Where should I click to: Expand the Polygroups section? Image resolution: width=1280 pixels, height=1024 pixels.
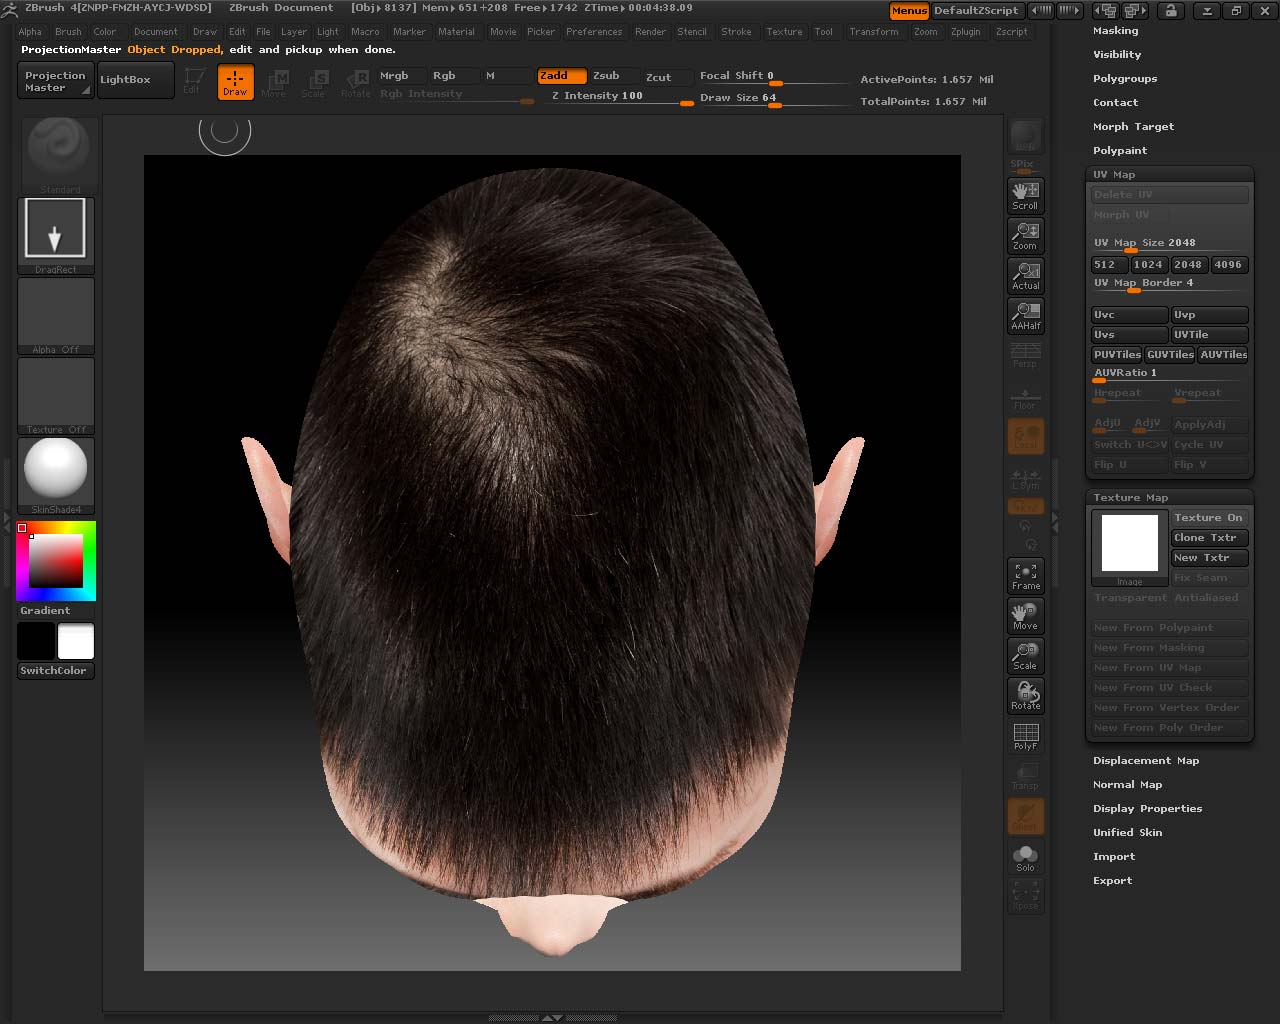1124,79
